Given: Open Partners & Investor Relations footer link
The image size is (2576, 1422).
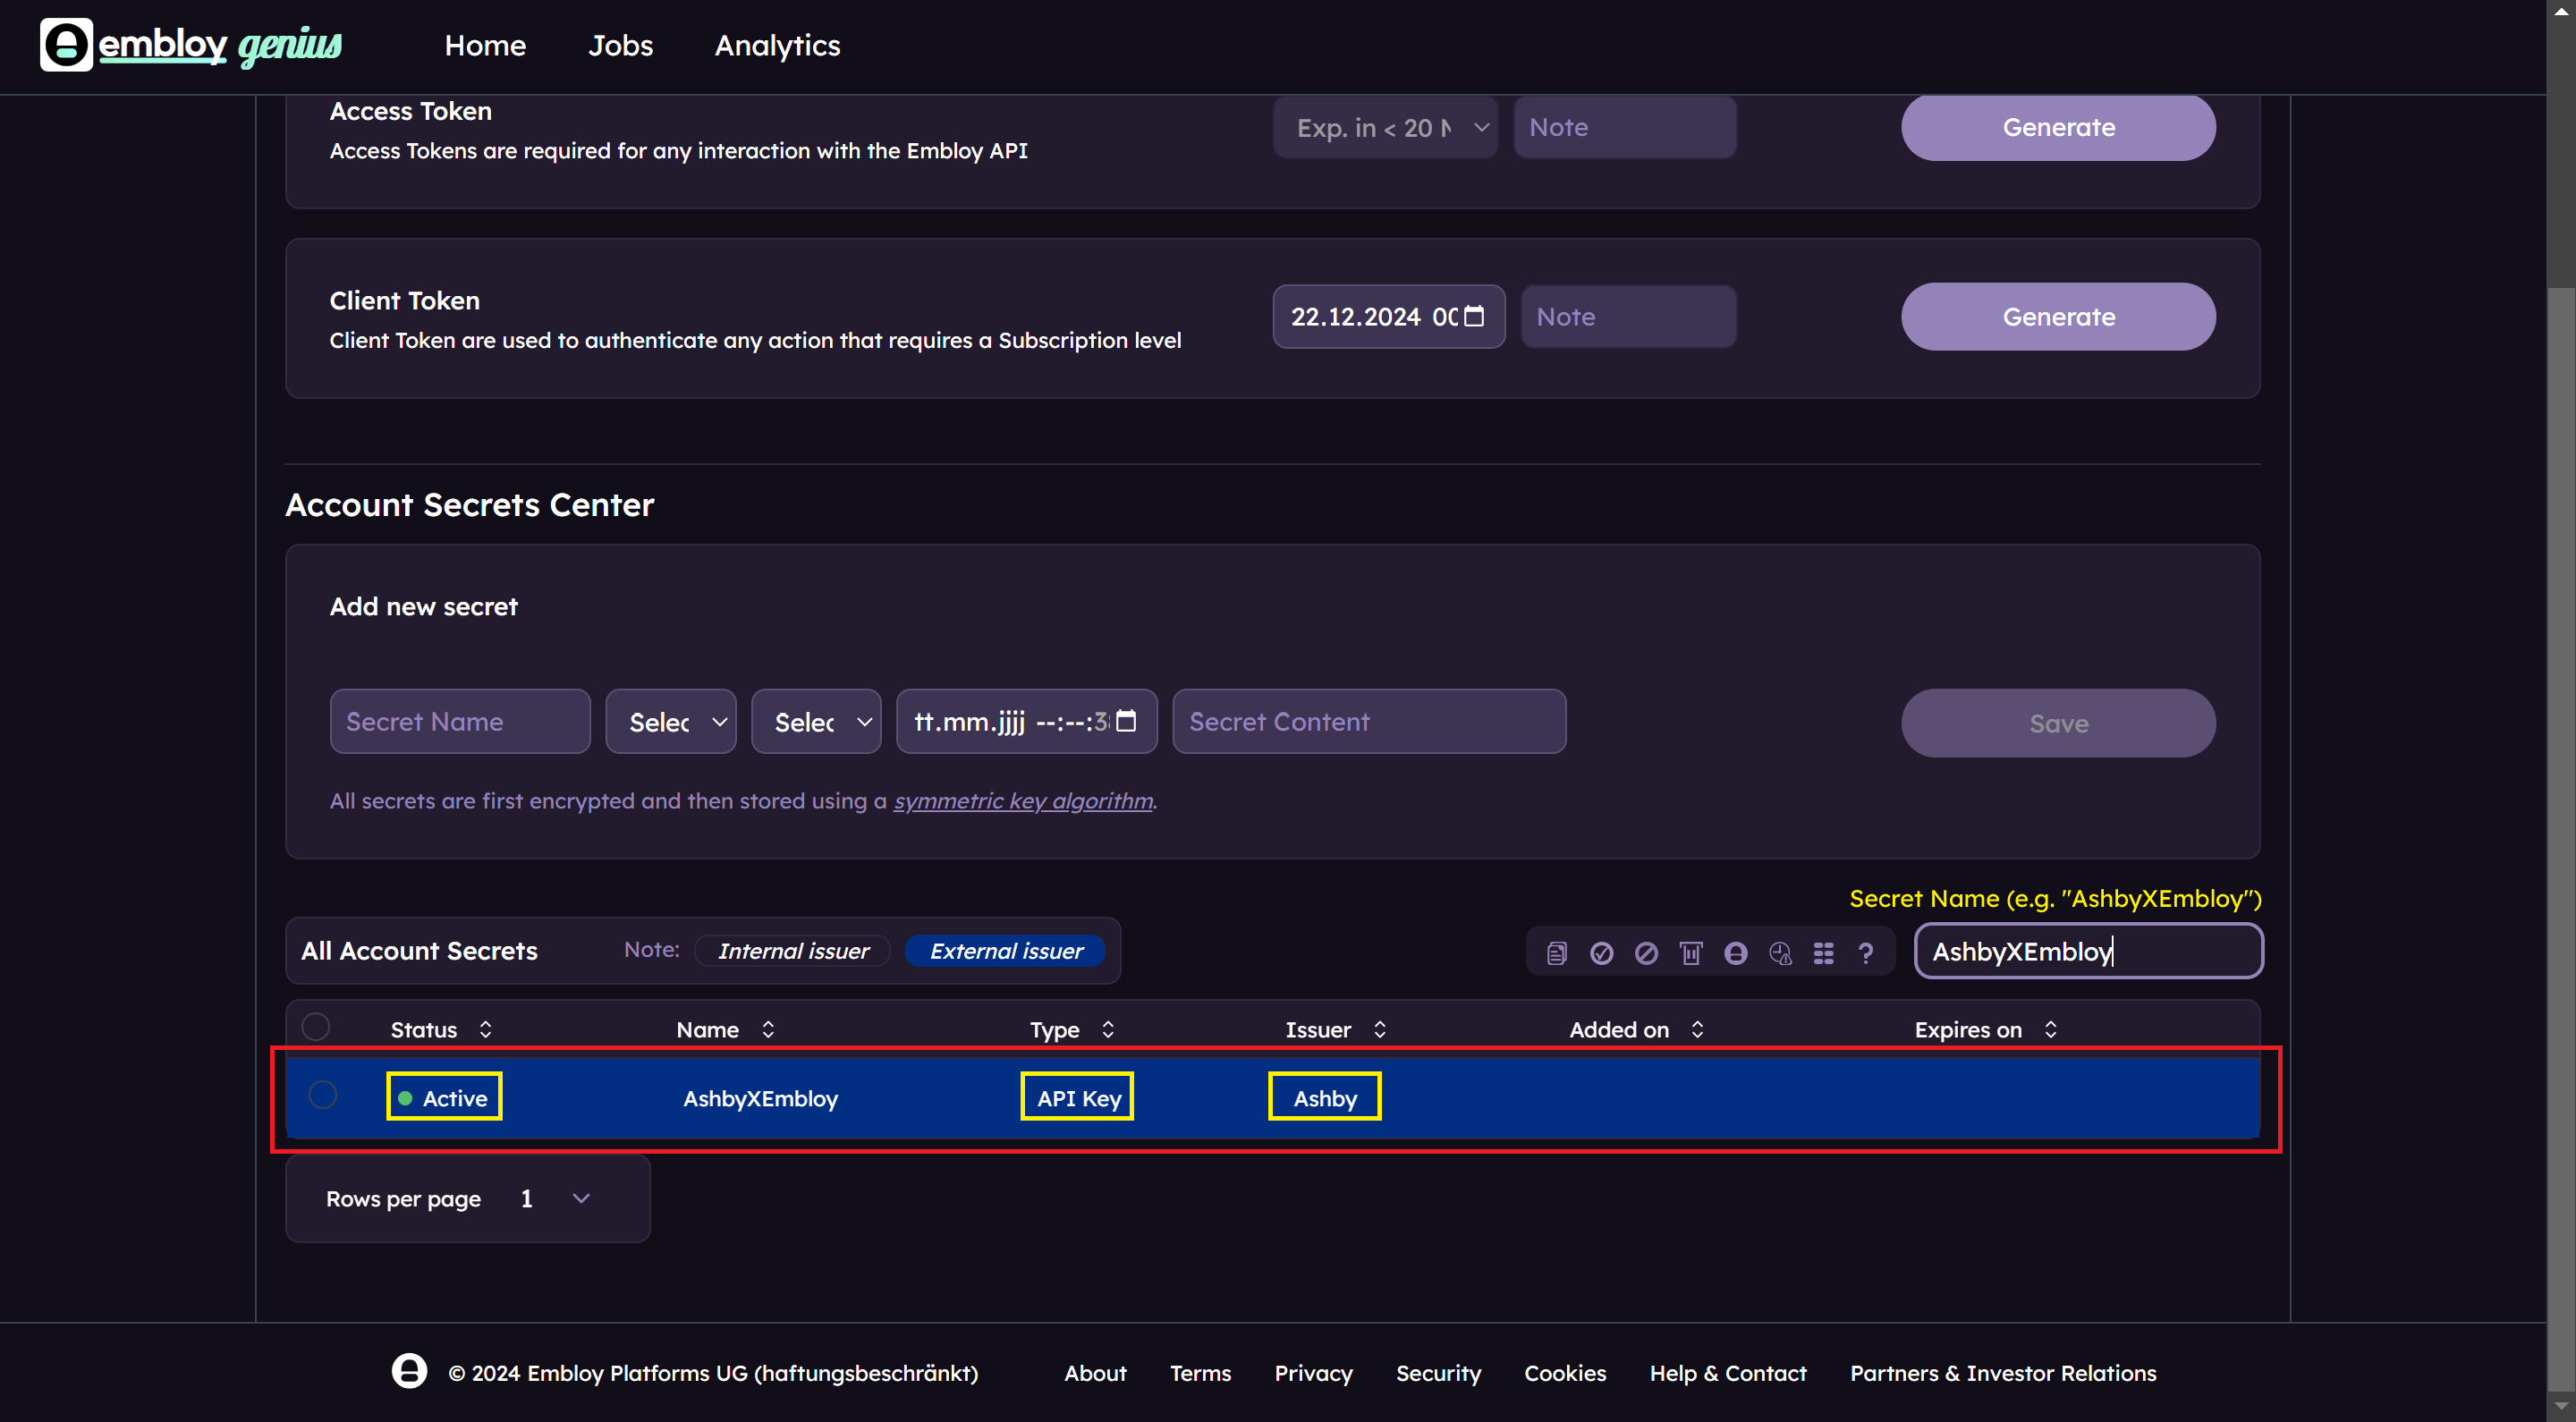Looking at the screenshot, I should (2003, 1373).
